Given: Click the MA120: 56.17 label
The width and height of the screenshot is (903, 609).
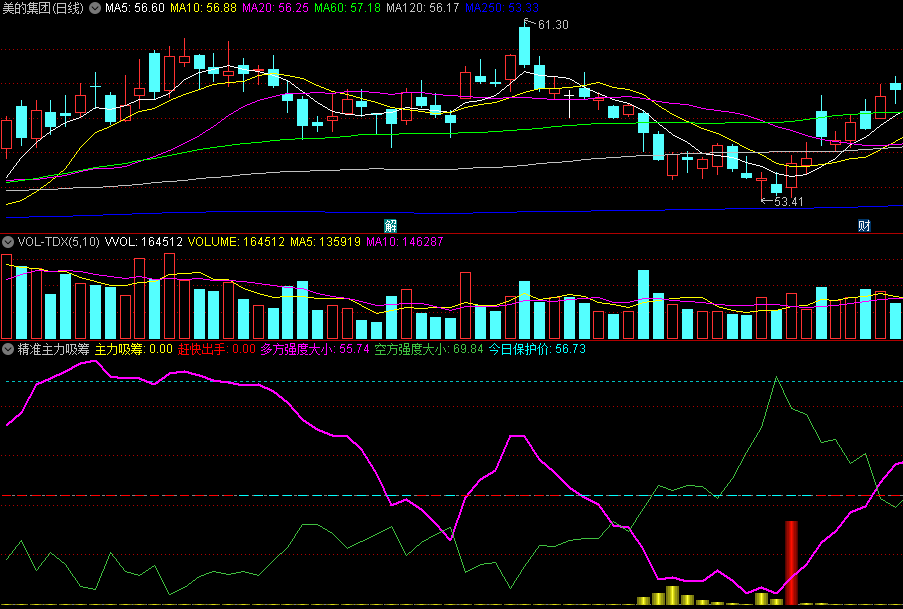Looking at the screenshot, I should [x=423, y=8].
